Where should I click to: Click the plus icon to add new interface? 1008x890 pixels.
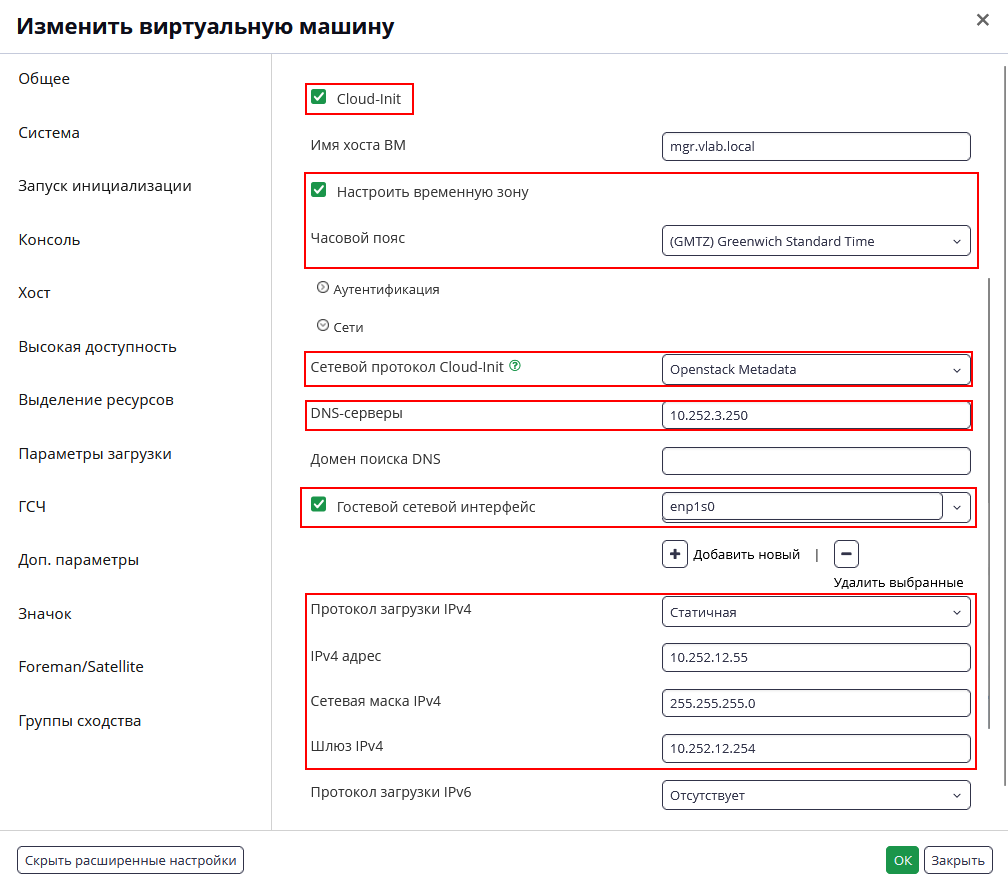pos(674,554)
